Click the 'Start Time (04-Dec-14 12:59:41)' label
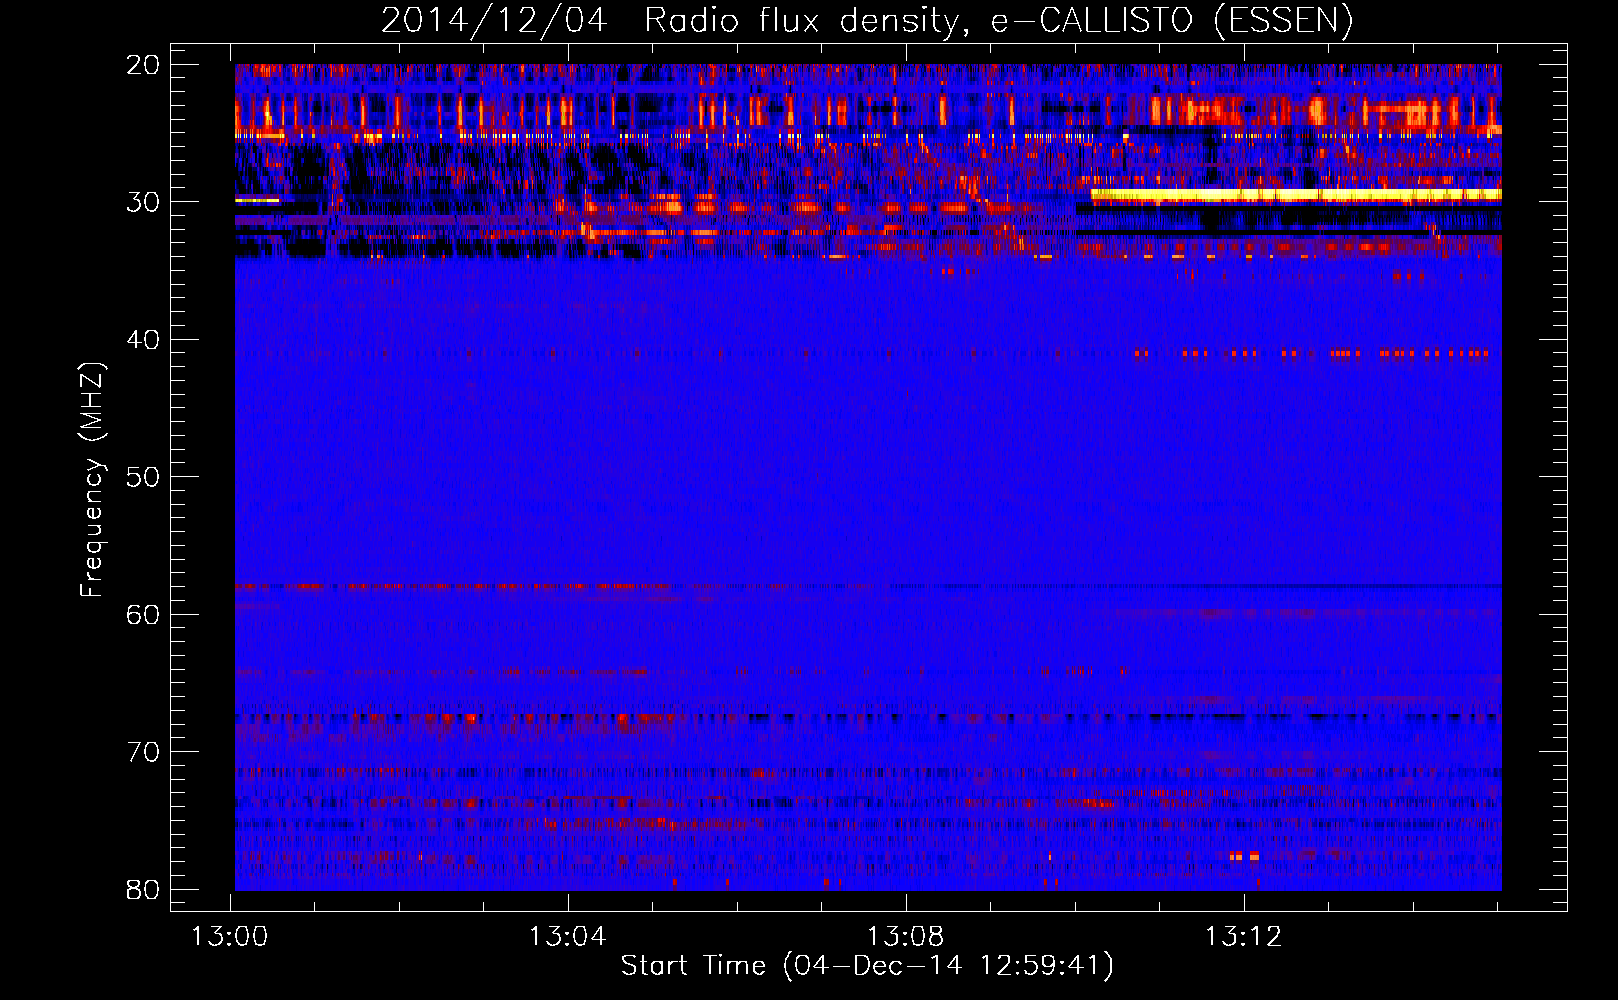The height and width of the screenshot is (1000, 1618). (x=867, y=966)
